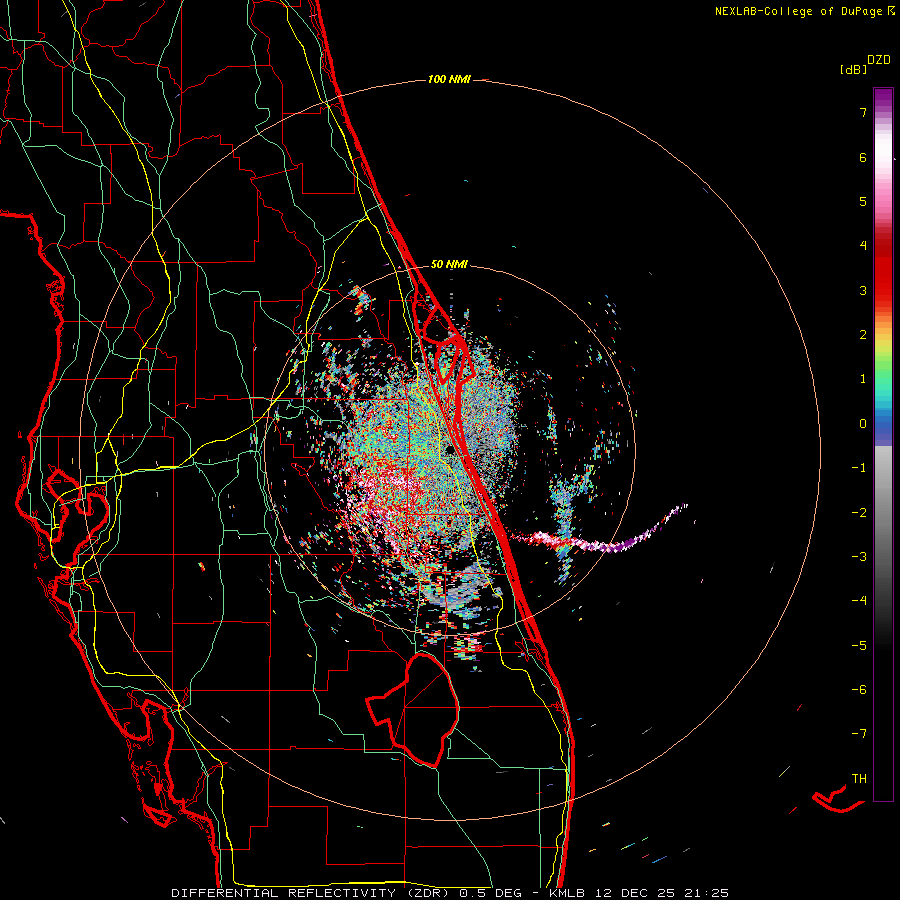Click the 7 value on color scale
Image resolution: width=900 pixels, height=900 pixels.
pyautogui.click(x=863, y=112)
